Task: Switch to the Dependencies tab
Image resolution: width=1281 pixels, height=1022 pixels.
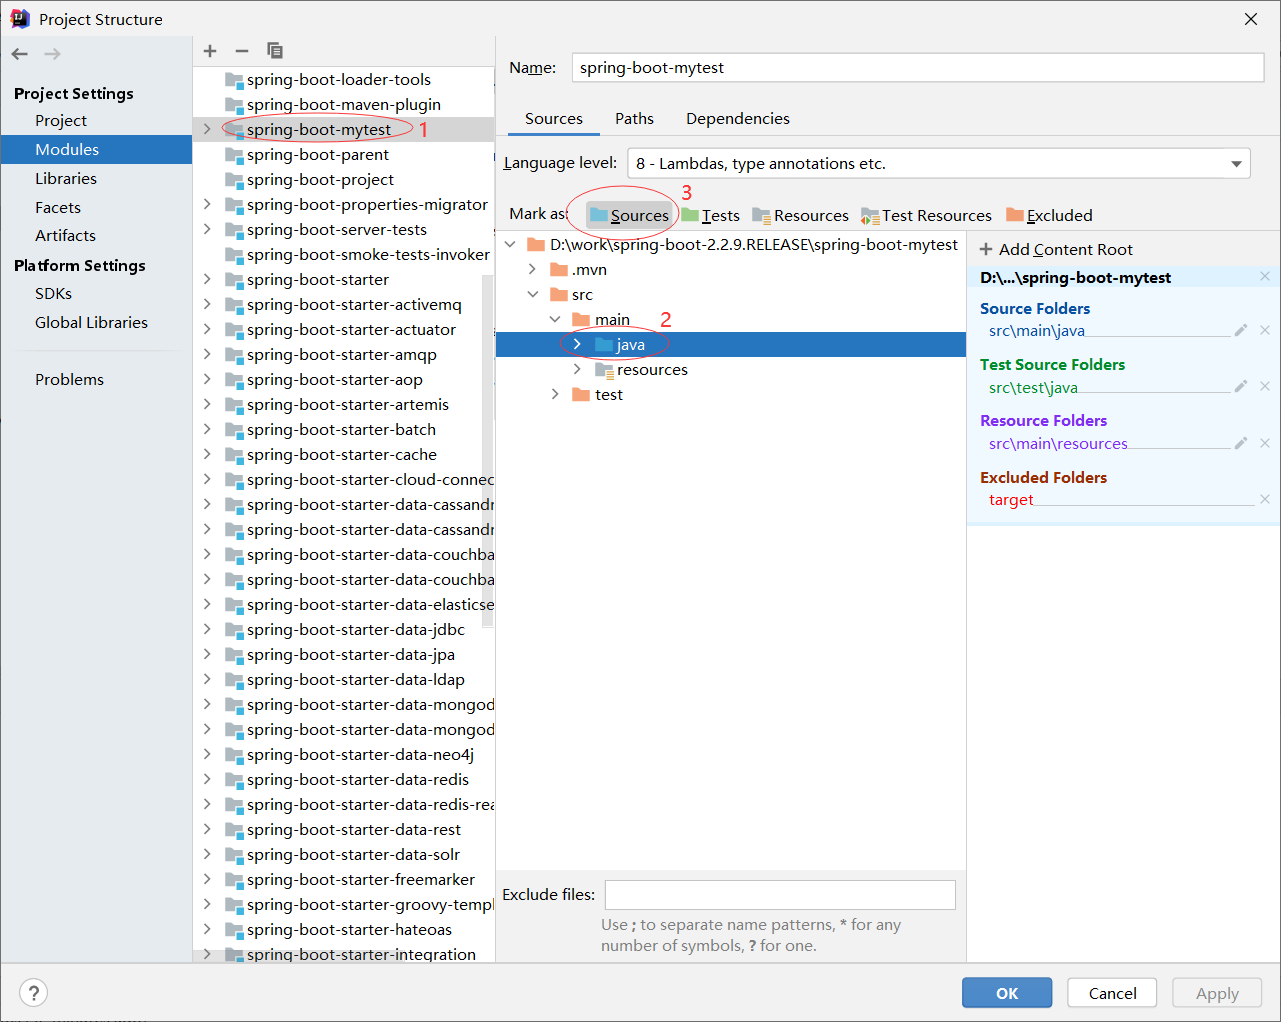Action: (x=738, y=119)
